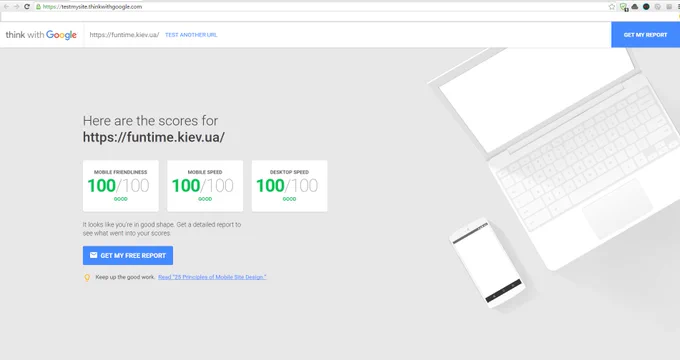Reload the page with the refresh icon
Image resolution: width=680 pixels, height=360 pixels.
point(27,7)
